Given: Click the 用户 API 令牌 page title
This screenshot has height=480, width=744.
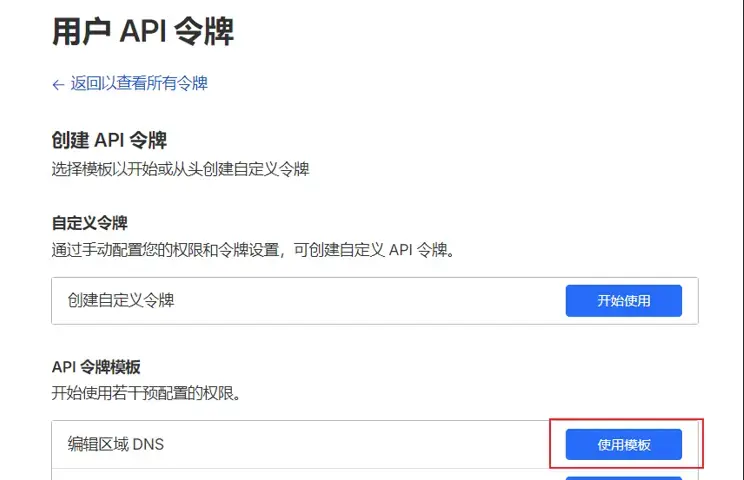Looking at the screenshot, I should (143, 30).
